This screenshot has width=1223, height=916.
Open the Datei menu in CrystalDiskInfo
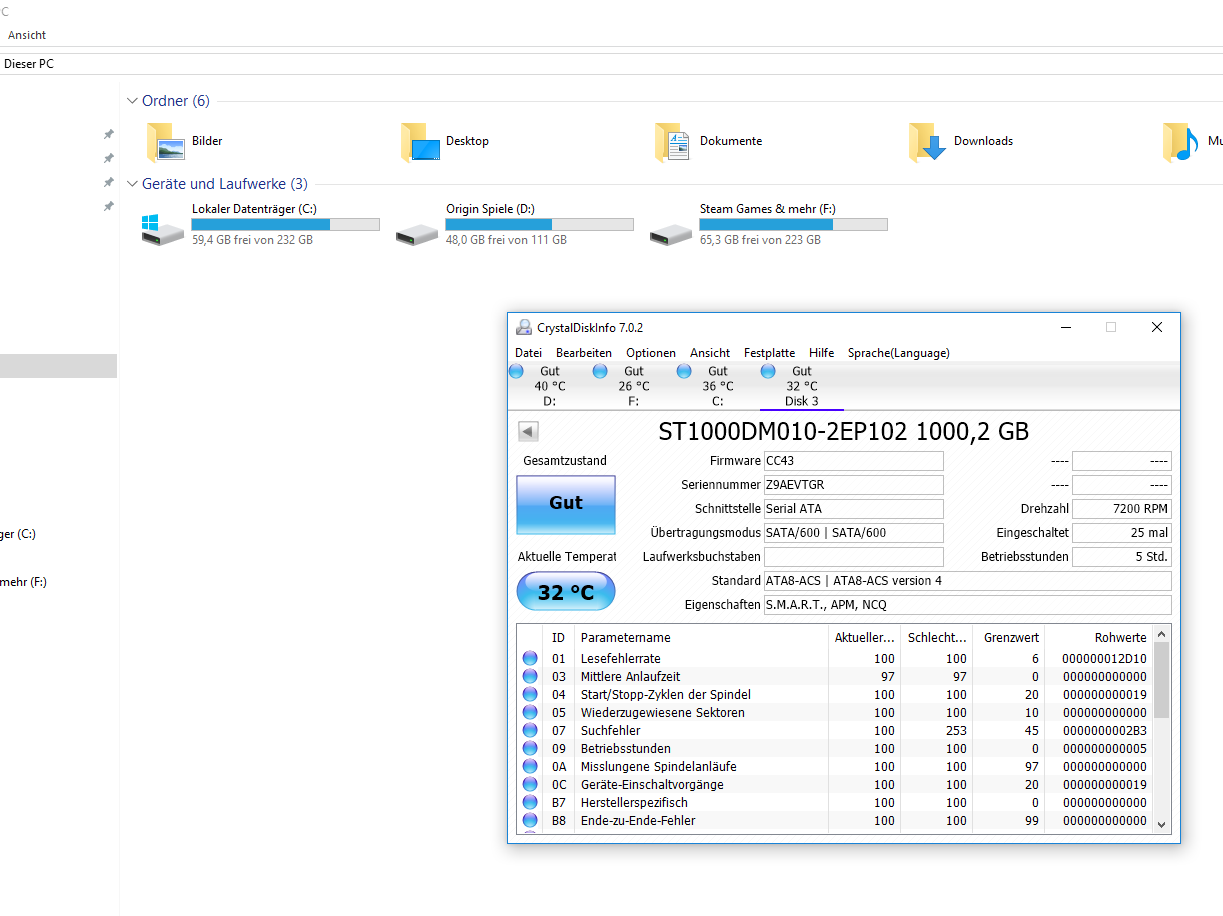coord(528,353)
